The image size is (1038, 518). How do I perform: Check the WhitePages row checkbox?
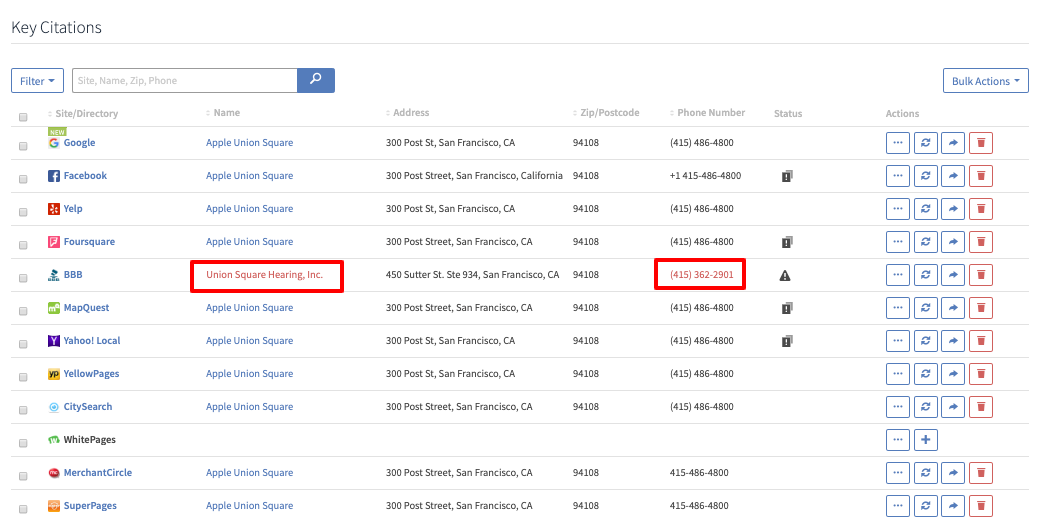coord(23,443)
